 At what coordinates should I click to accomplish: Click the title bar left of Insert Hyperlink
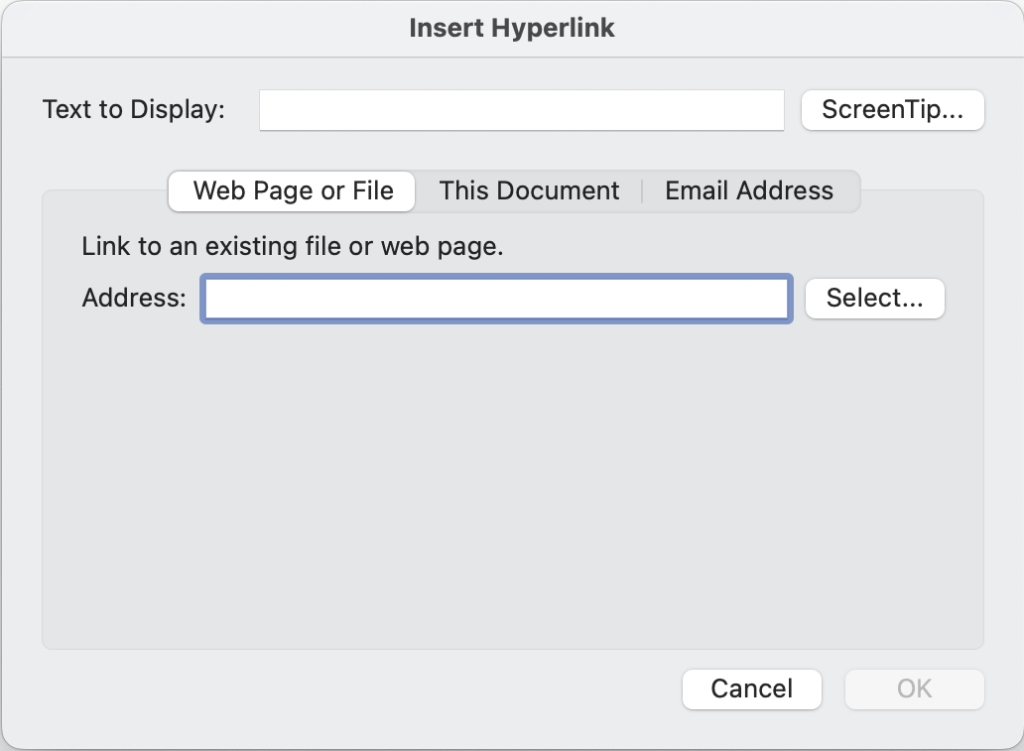[x=200, y=28]
